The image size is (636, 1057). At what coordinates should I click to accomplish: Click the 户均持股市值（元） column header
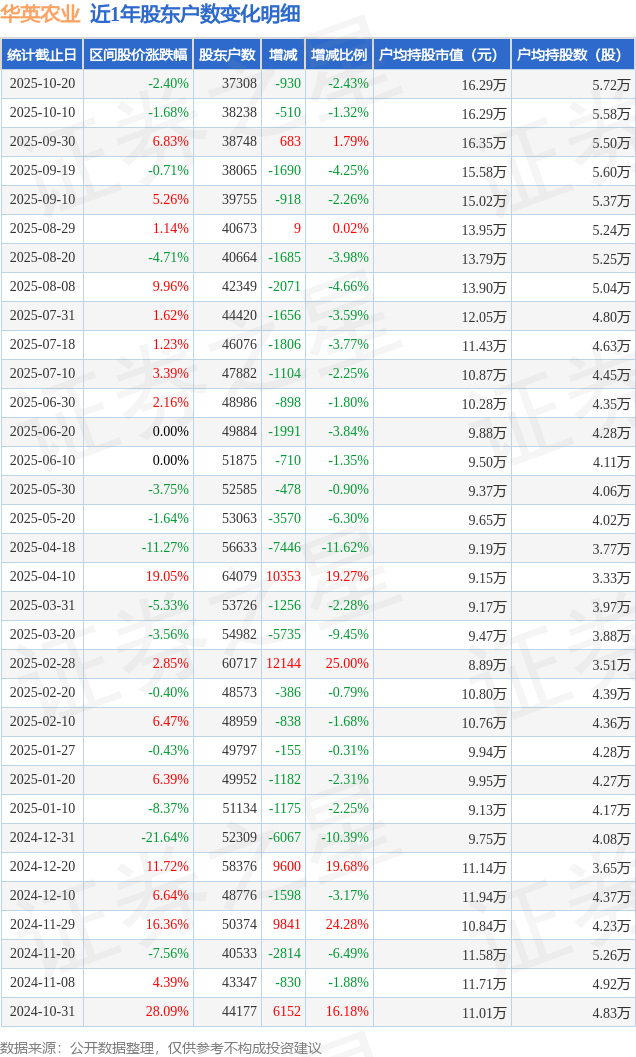(x=440, y=55)
